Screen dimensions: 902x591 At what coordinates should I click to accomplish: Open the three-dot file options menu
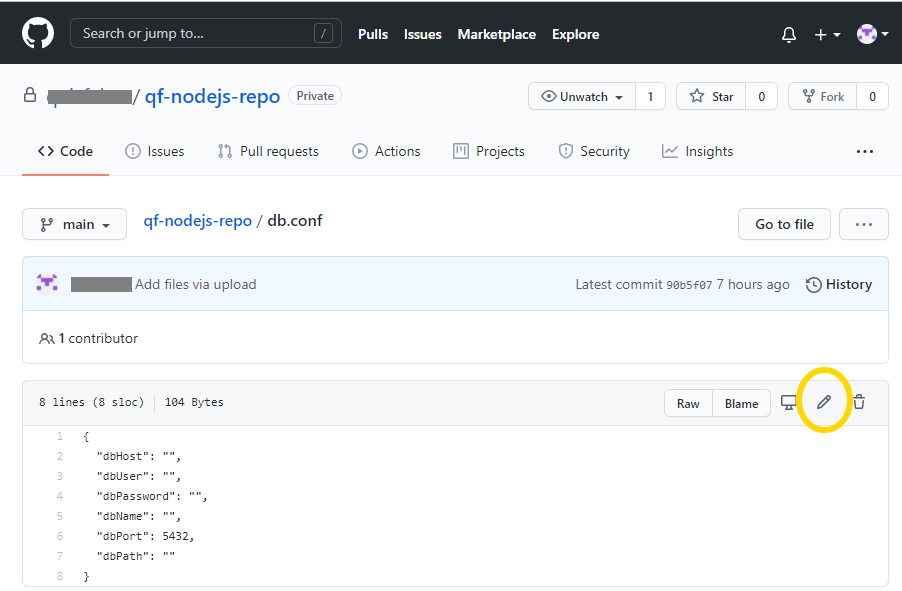(863, 224)
